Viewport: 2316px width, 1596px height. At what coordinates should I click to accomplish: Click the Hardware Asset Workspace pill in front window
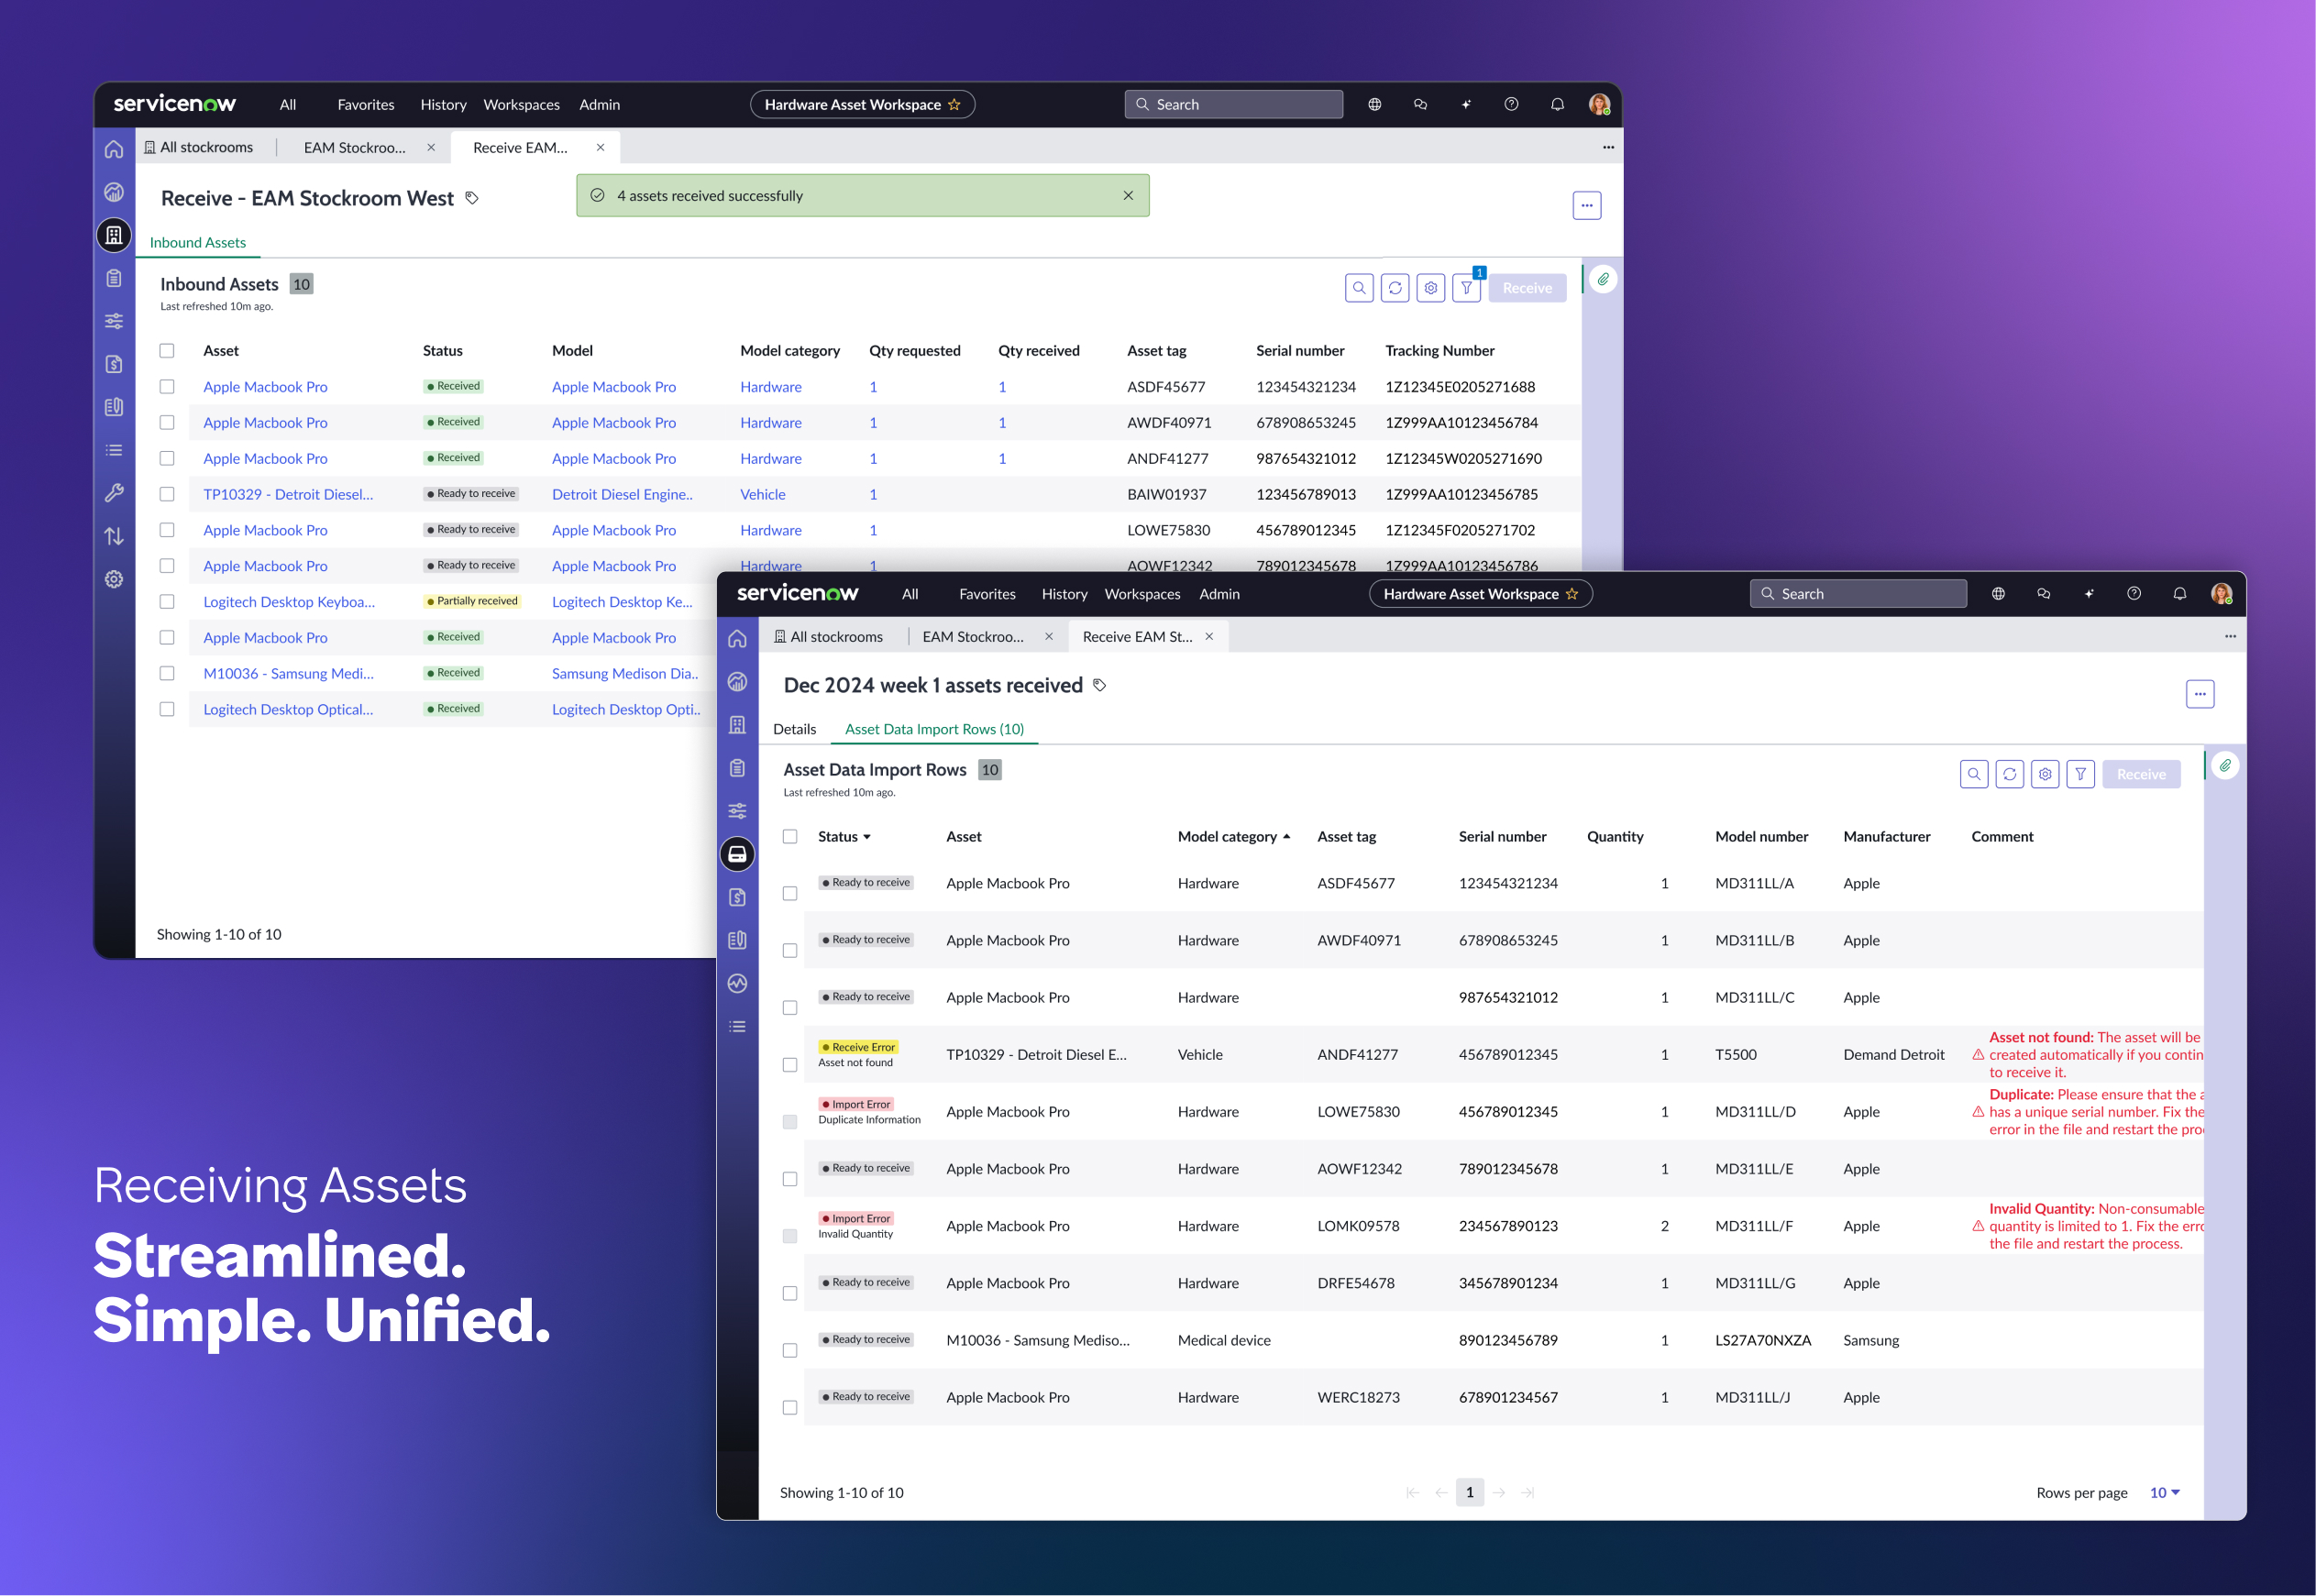(1480, 594)
